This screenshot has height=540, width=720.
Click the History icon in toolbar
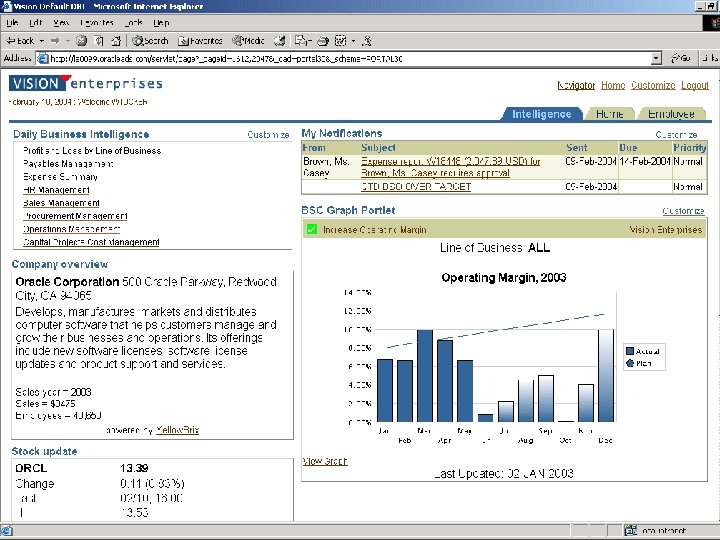[280, 41]
